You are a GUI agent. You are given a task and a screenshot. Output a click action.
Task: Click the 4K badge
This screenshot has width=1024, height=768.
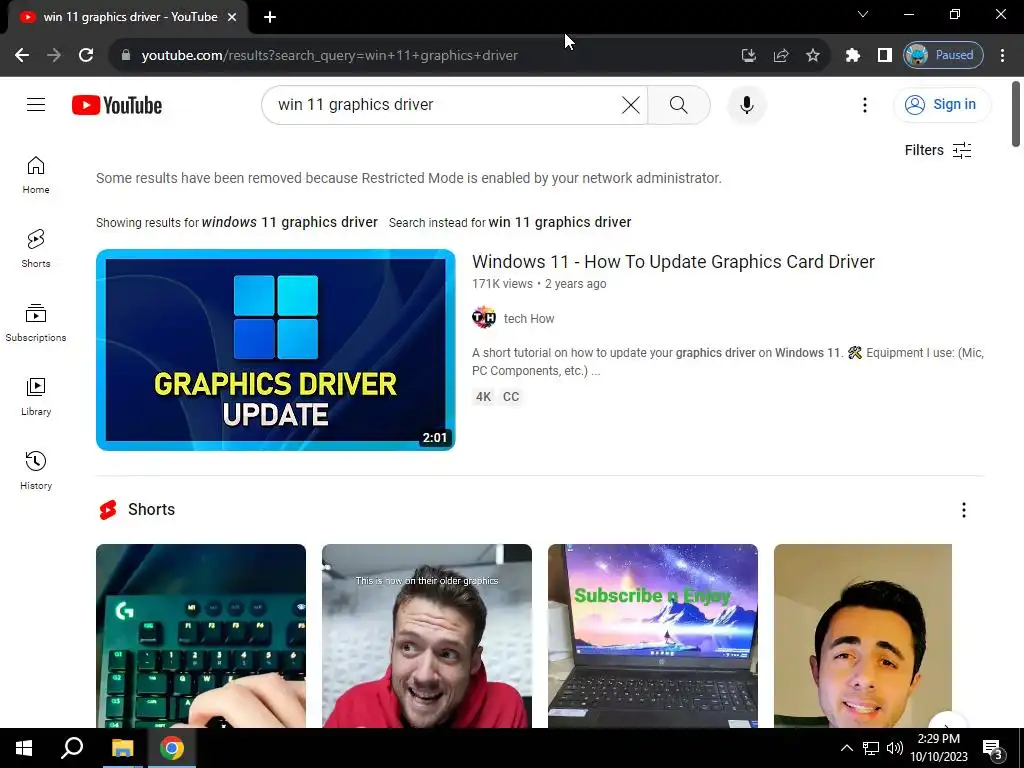coord(483,396)
